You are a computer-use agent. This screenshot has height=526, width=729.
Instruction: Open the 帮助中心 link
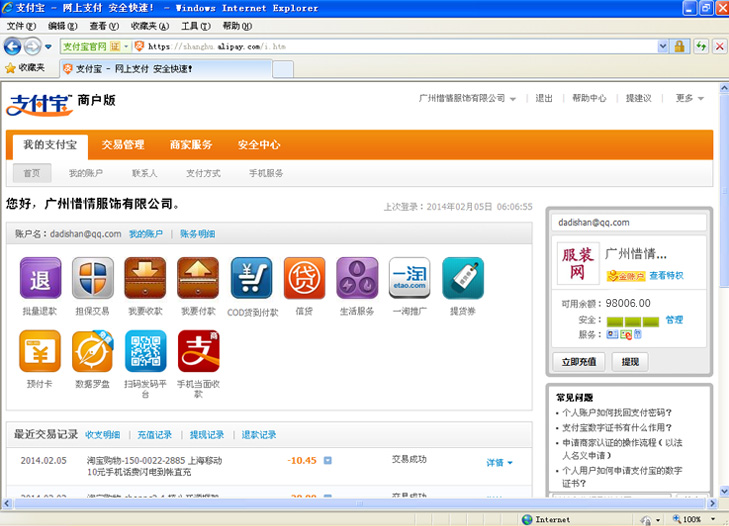(x=589, y=99)
